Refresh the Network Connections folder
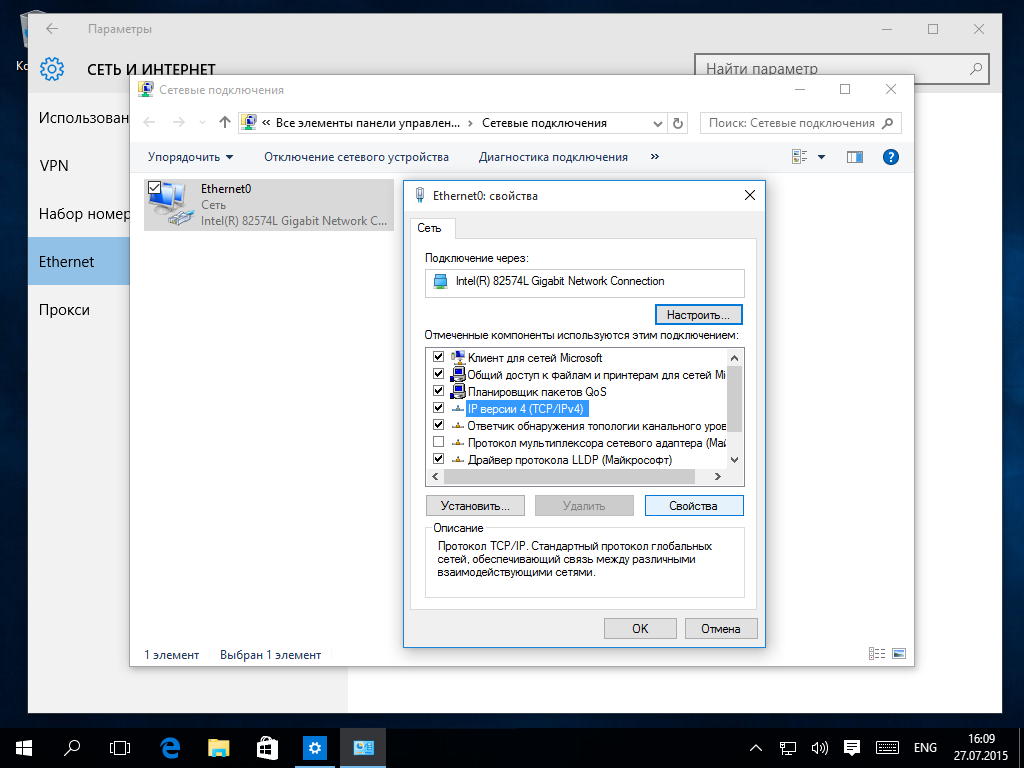This screenshot has width=1024, height=768. click(x=678, y=123)
